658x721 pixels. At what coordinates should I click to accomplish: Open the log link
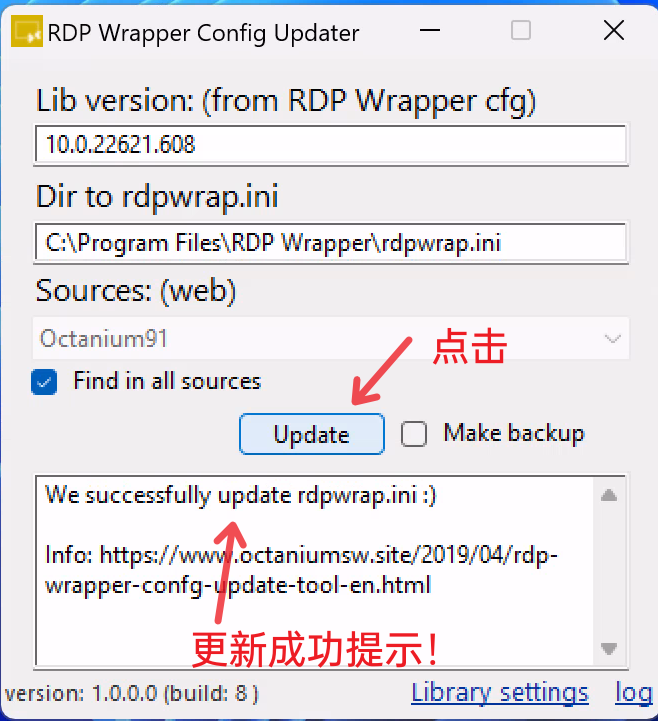tap(634, 693)
